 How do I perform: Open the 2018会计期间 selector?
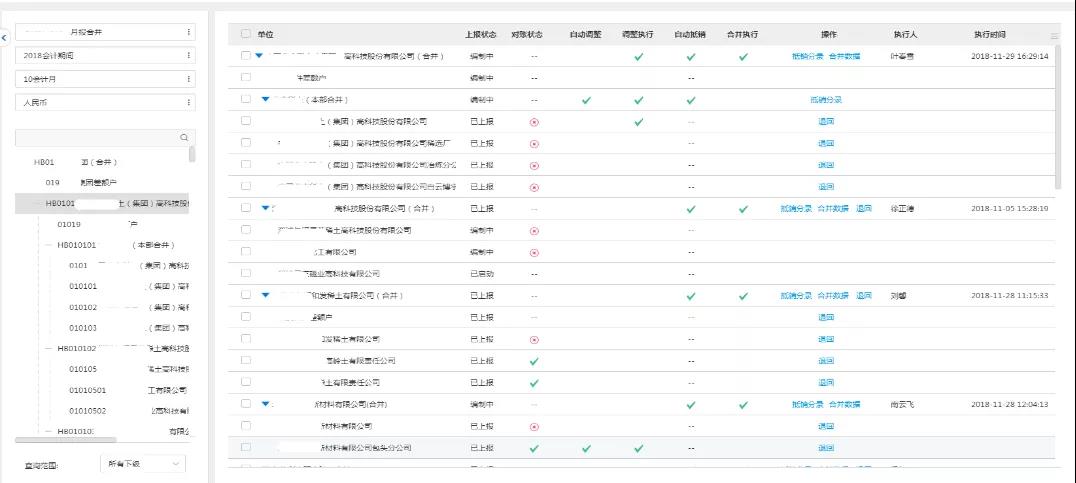coord(106,56)
